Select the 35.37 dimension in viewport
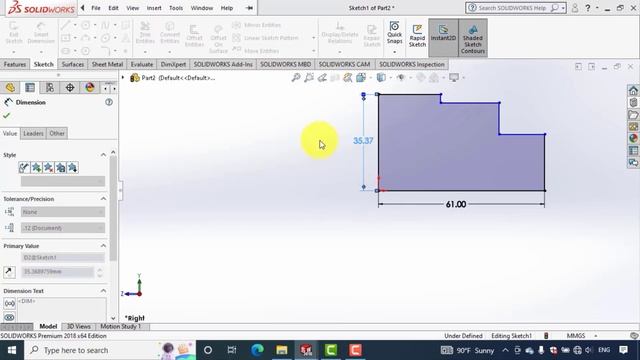This screenshot has width=640, height=360. tap(363, 141)
